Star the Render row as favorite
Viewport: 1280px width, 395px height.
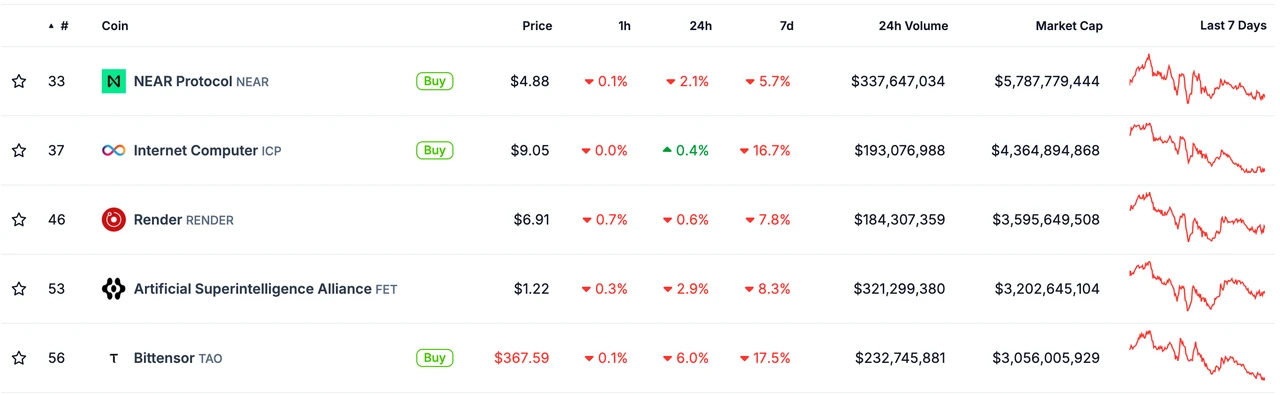[x=19, y=219]
